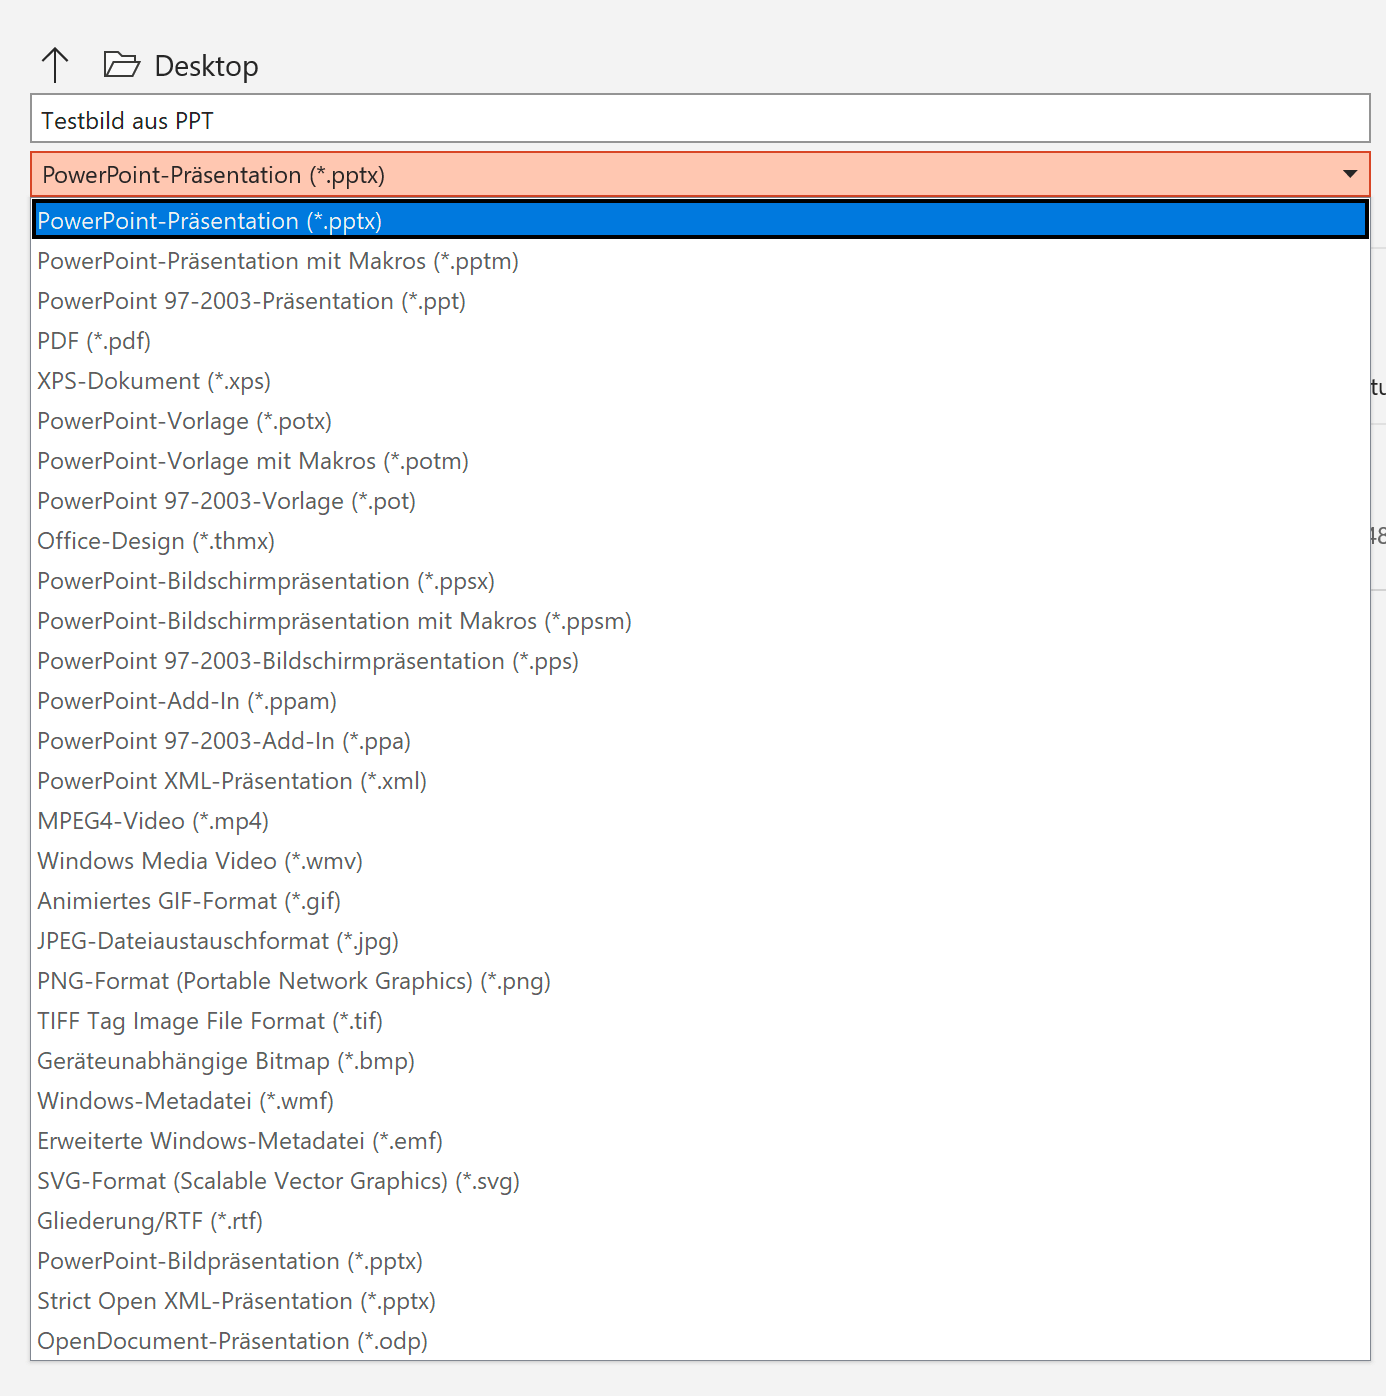Select PowerPoint-Bildpräsentation (*.pptx)
This screenshot has height=1396, width=1386.
click(700, 1261)
